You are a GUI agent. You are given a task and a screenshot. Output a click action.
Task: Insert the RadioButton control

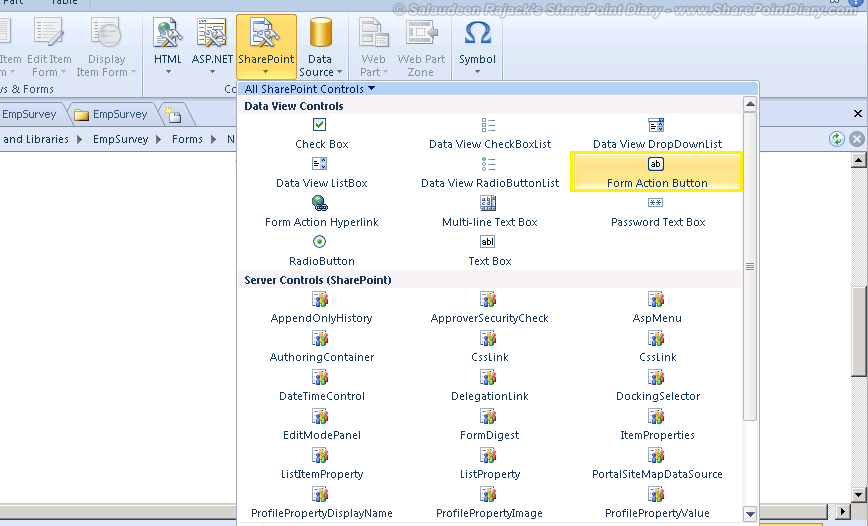(322, 250)
